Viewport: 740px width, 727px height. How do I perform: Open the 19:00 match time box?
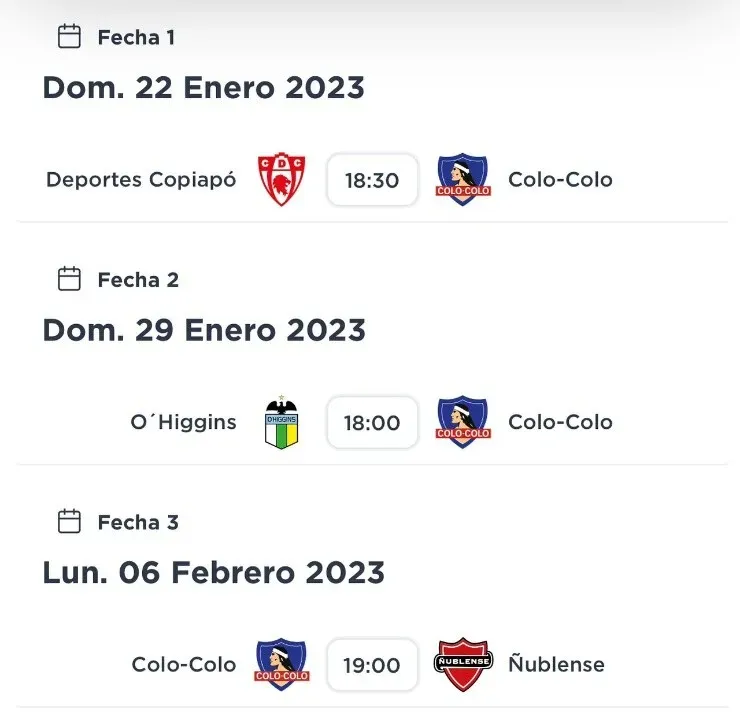click(372, 665)
